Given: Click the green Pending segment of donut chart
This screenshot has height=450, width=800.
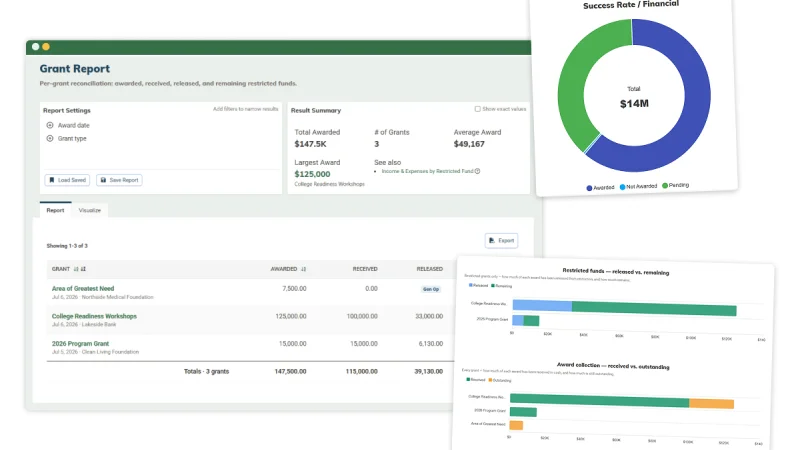Looking at the screenshot, I should click(574, 82).
